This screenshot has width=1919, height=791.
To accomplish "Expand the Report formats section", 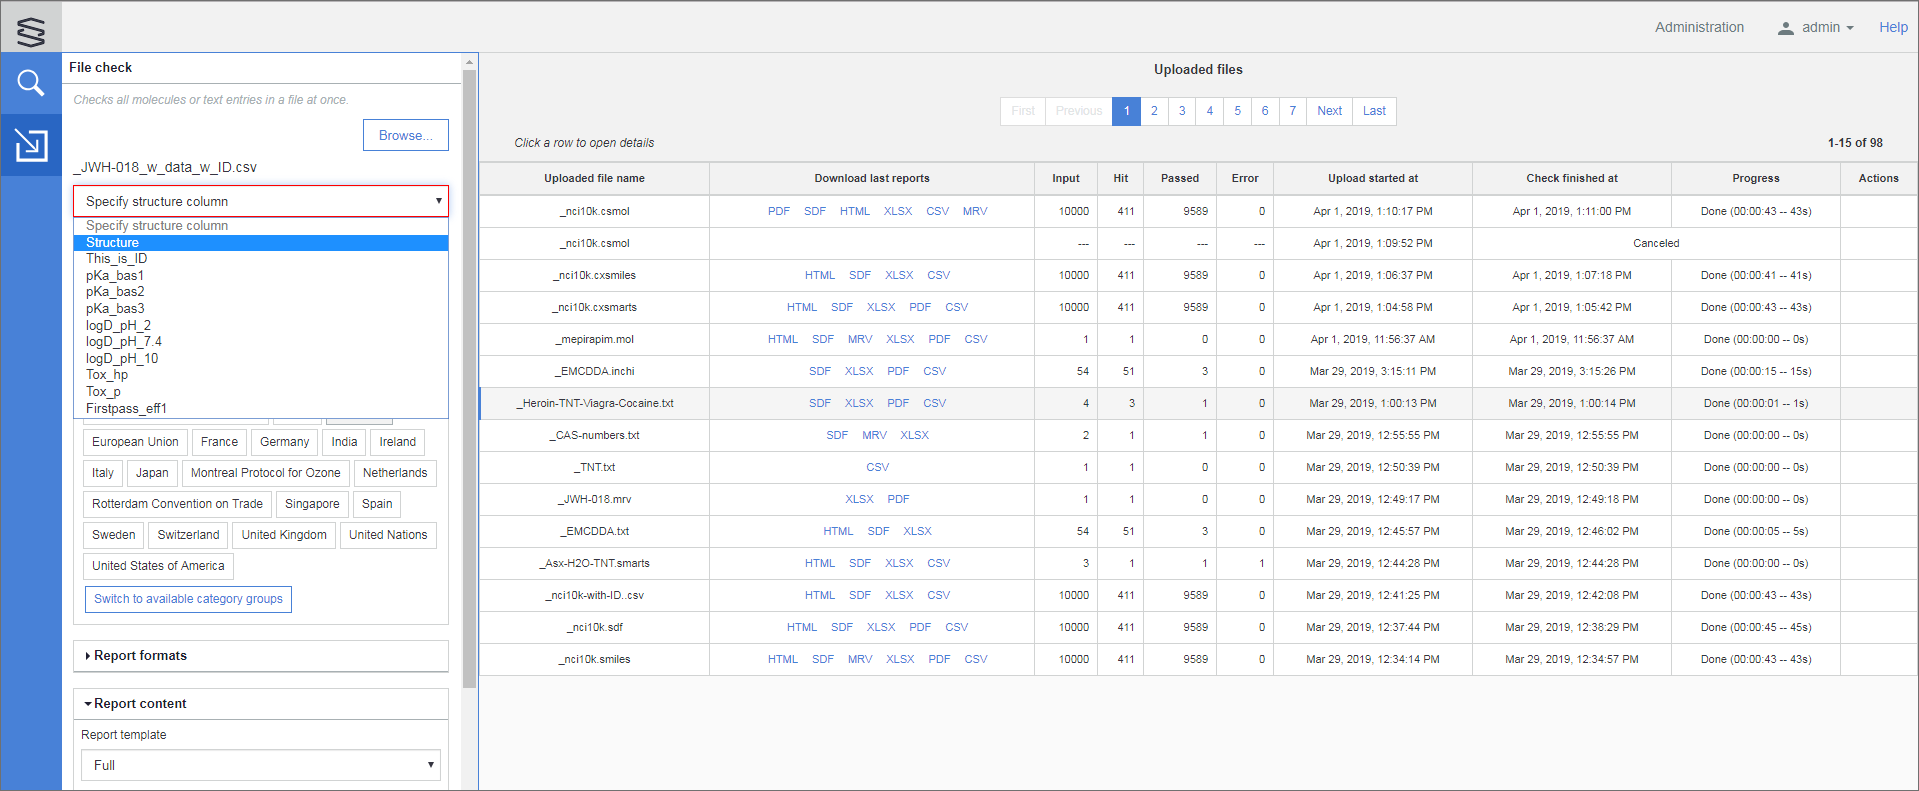I will click(x=140, y=656).
